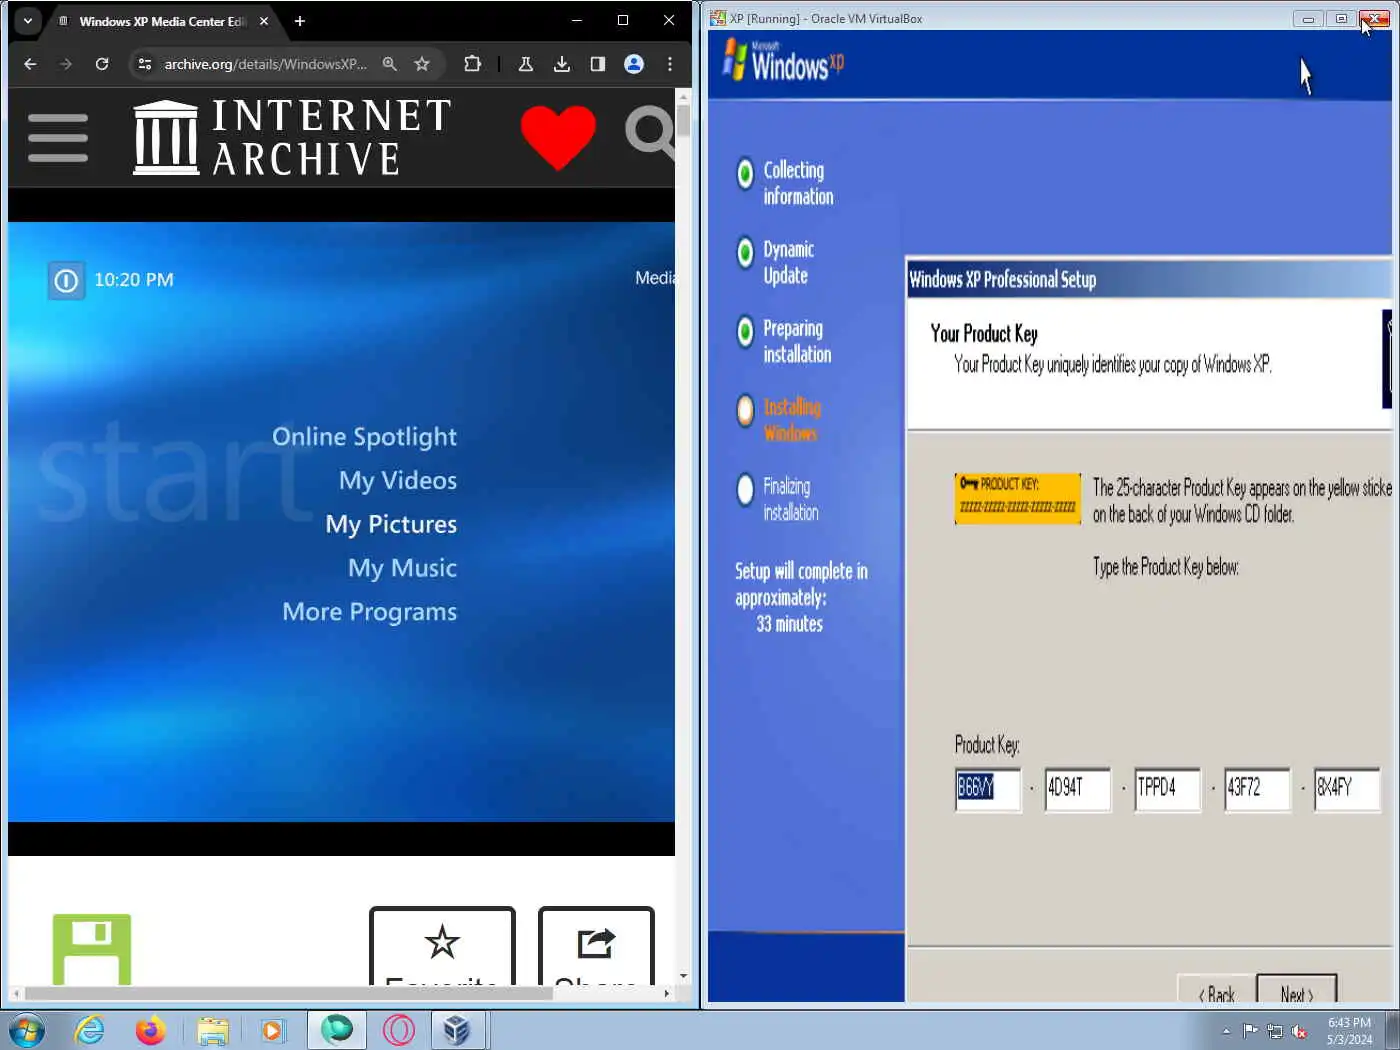The image size is (1400, 1050).
Task: Open the tab search dropdown arrow in Chrome
Action: tap(28, 20)
